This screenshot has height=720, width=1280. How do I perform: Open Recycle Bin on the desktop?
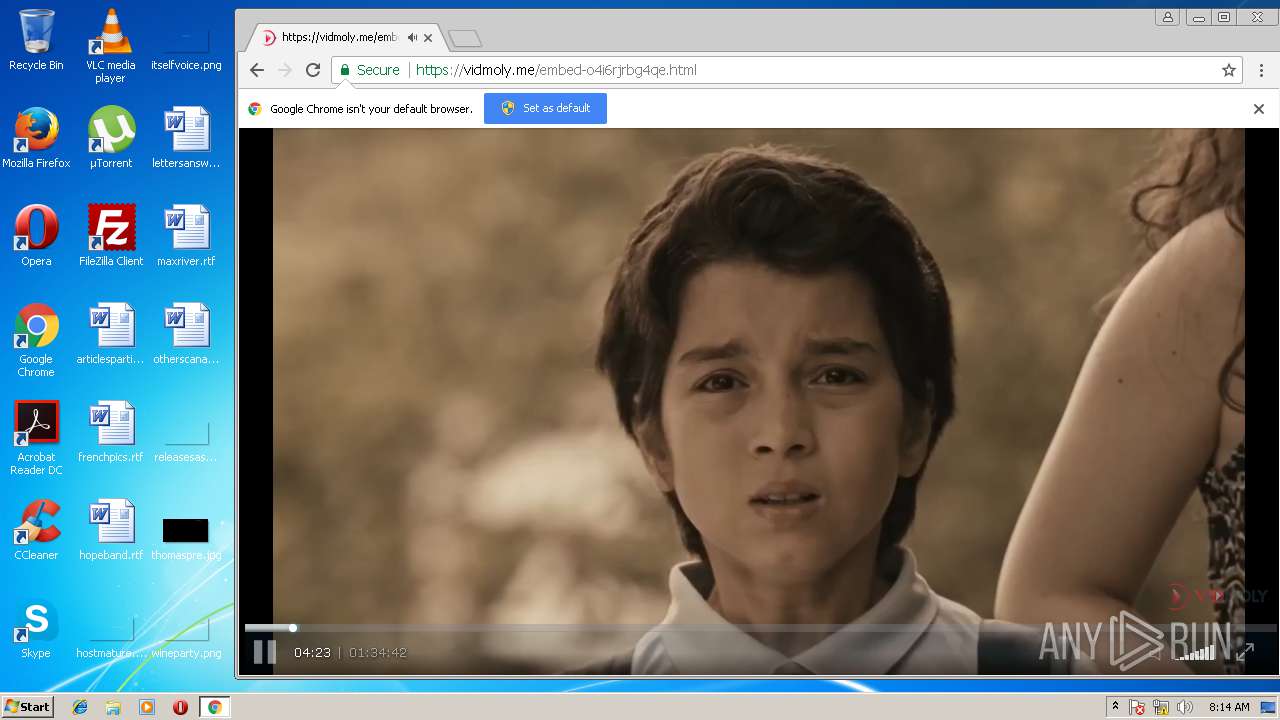coord(36,40)
